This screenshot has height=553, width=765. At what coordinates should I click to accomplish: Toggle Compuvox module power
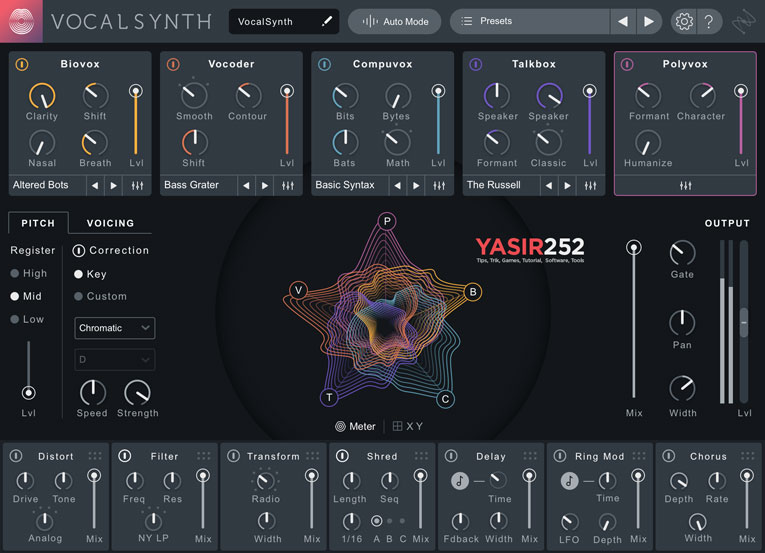(324, 64)
